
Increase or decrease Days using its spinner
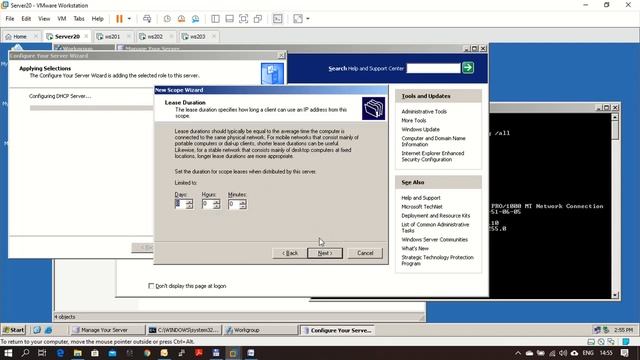pos(189,204)
